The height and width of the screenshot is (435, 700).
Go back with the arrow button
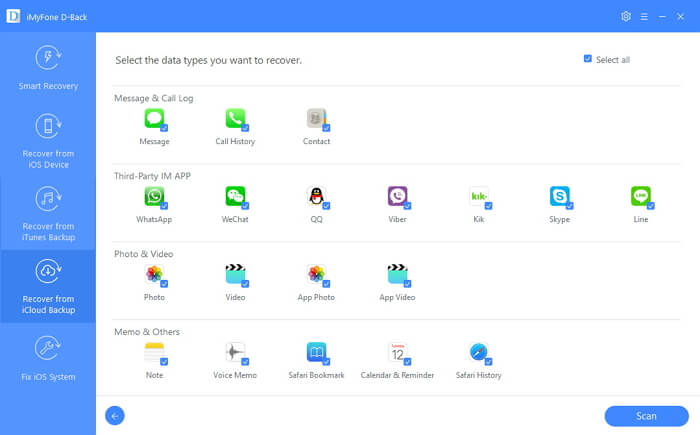point(115,416)
